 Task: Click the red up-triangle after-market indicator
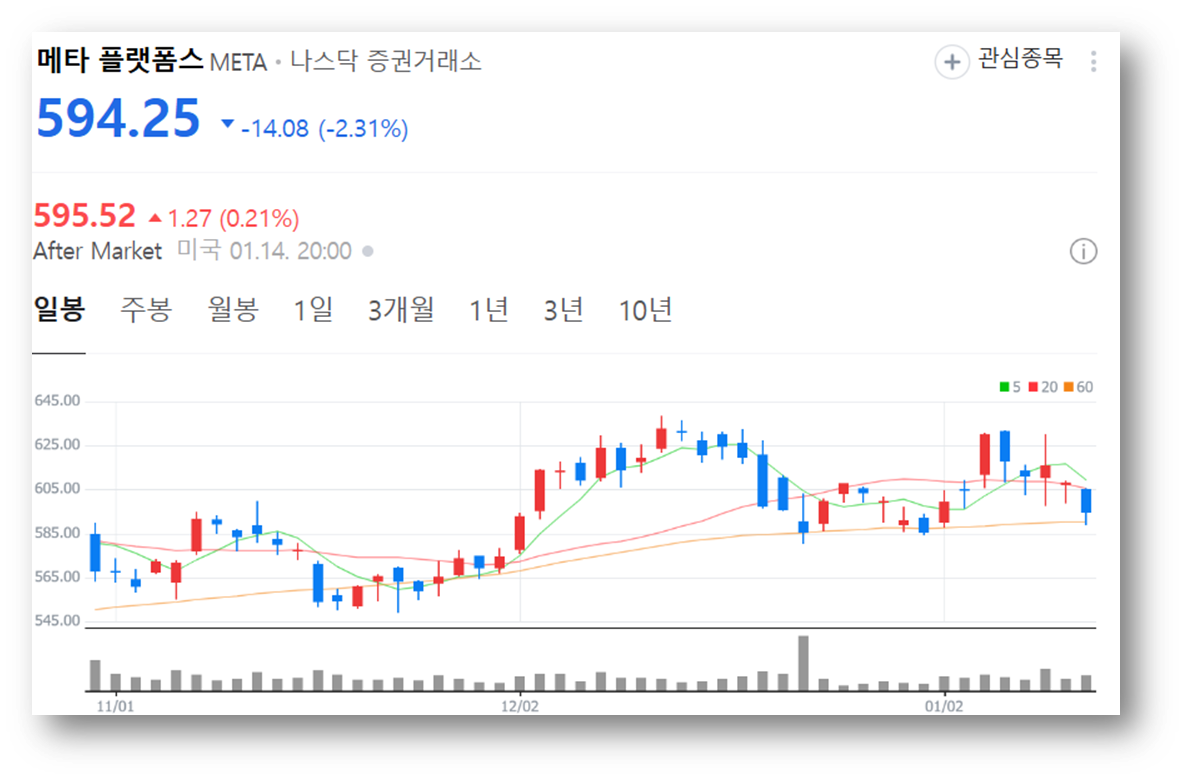[x=155, y=218]
